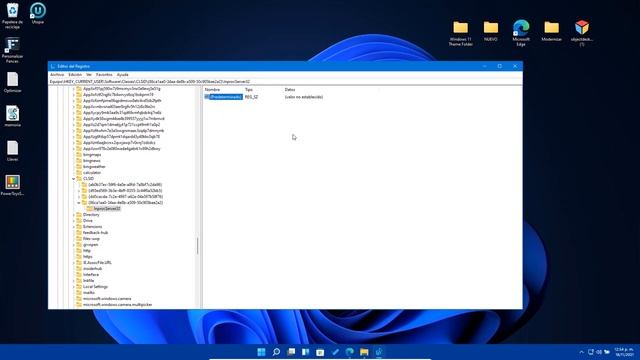The width and height of the screenshot is (640, 360).
Task: Open the taskbar clock and date
Action: [x=624, y=352]
